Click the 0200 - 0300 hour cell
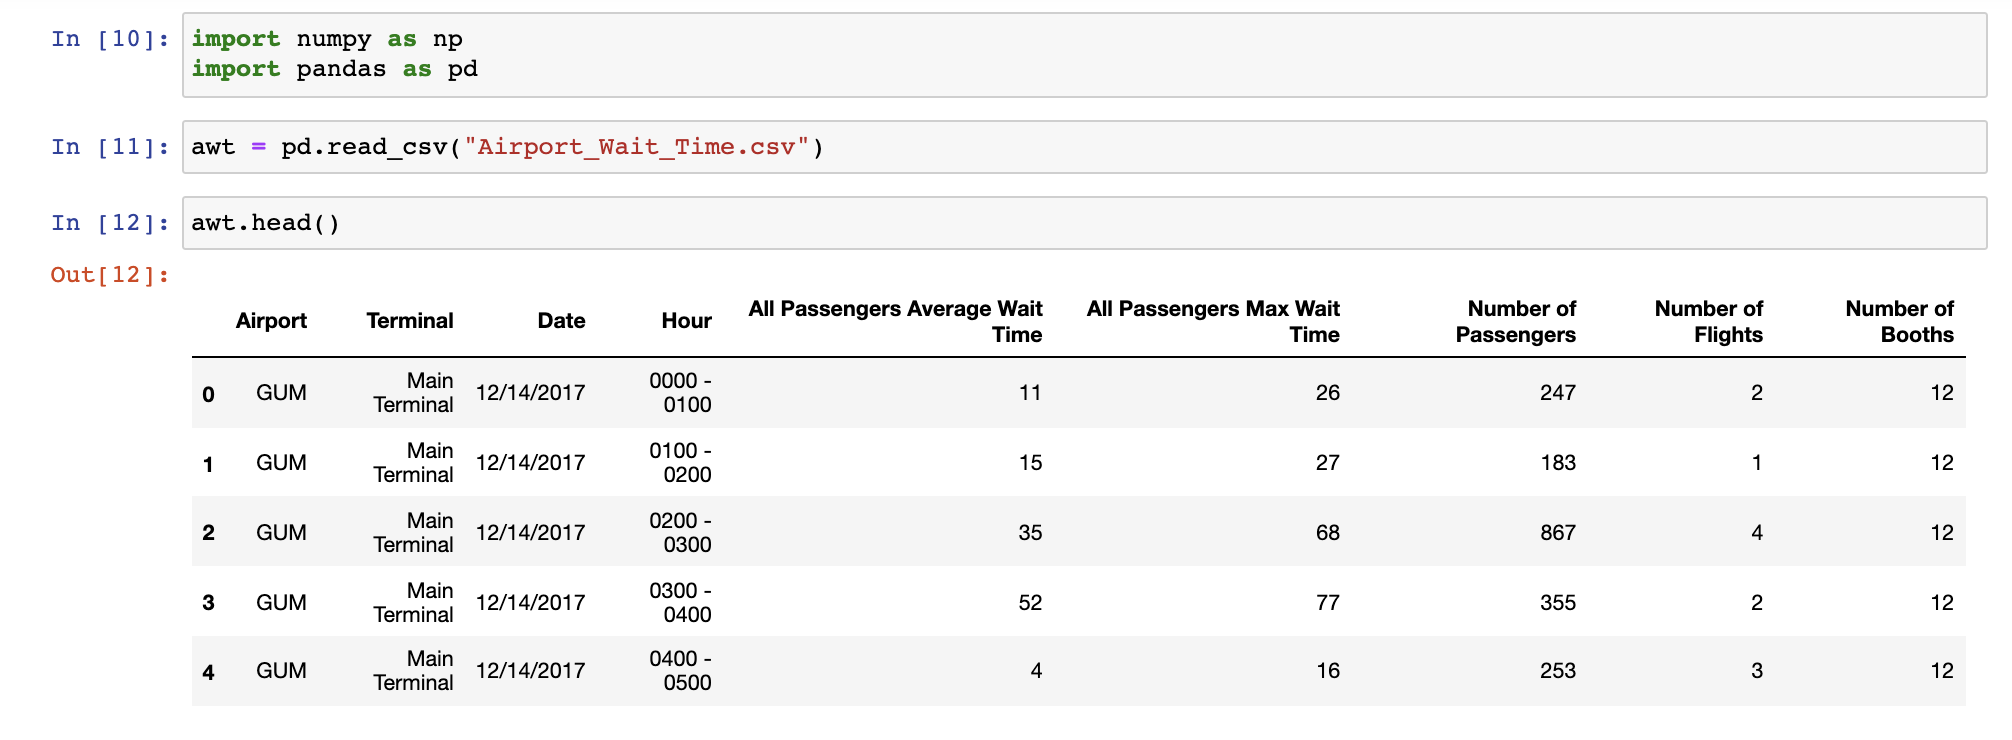 [680, 533]
